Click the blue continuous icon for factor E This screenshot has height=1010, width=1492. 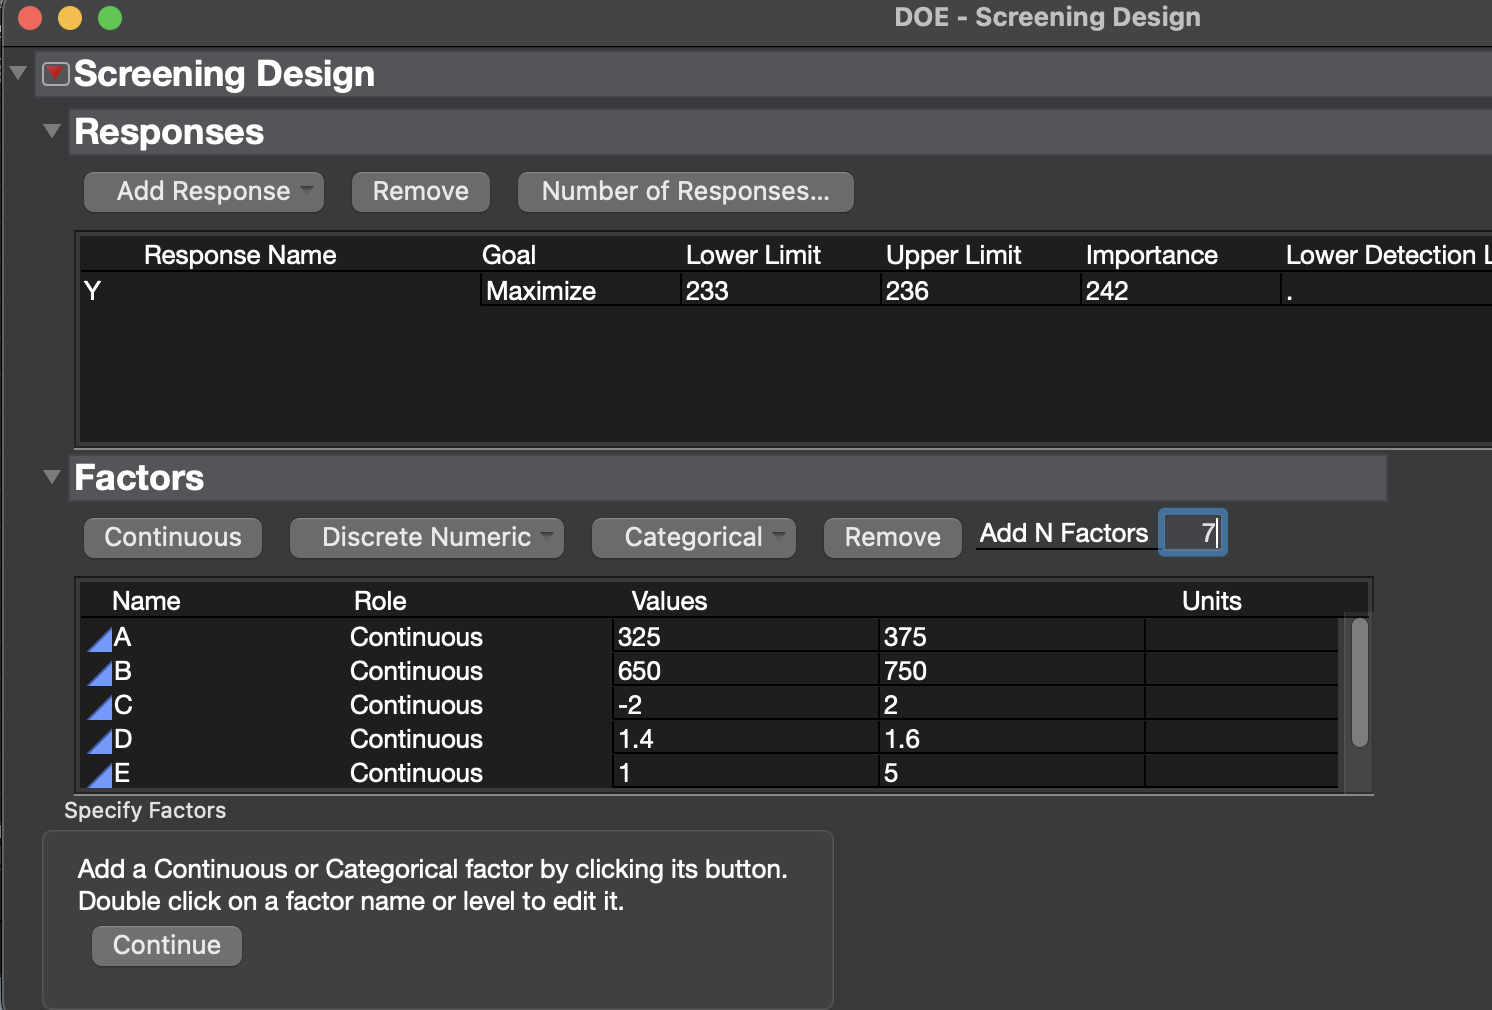(100, 775)
